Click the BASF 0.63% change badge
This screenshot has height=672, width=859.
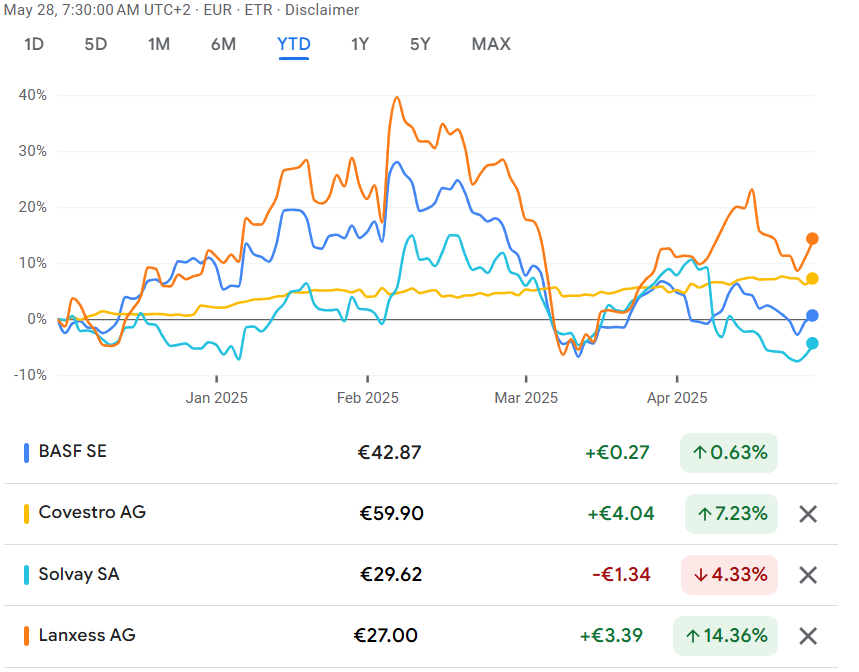[x=729, y=453]
